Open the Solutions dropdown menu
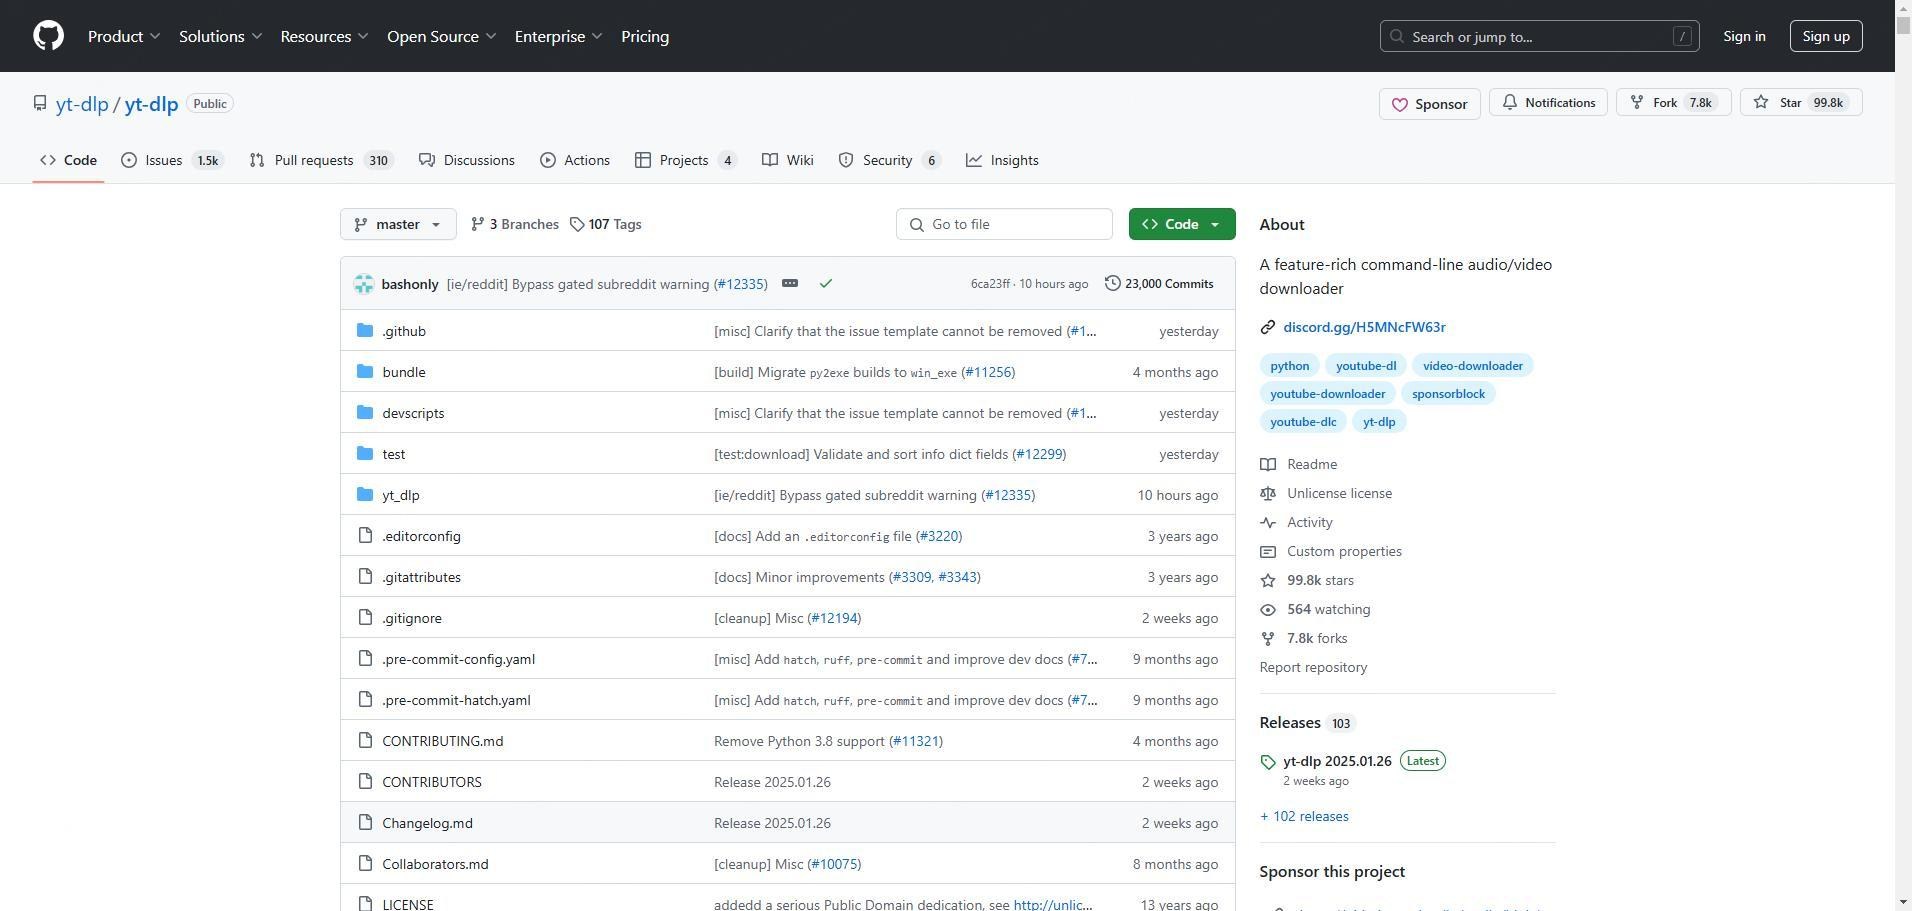Screen dimensions: 1912x911 [220, 36]
